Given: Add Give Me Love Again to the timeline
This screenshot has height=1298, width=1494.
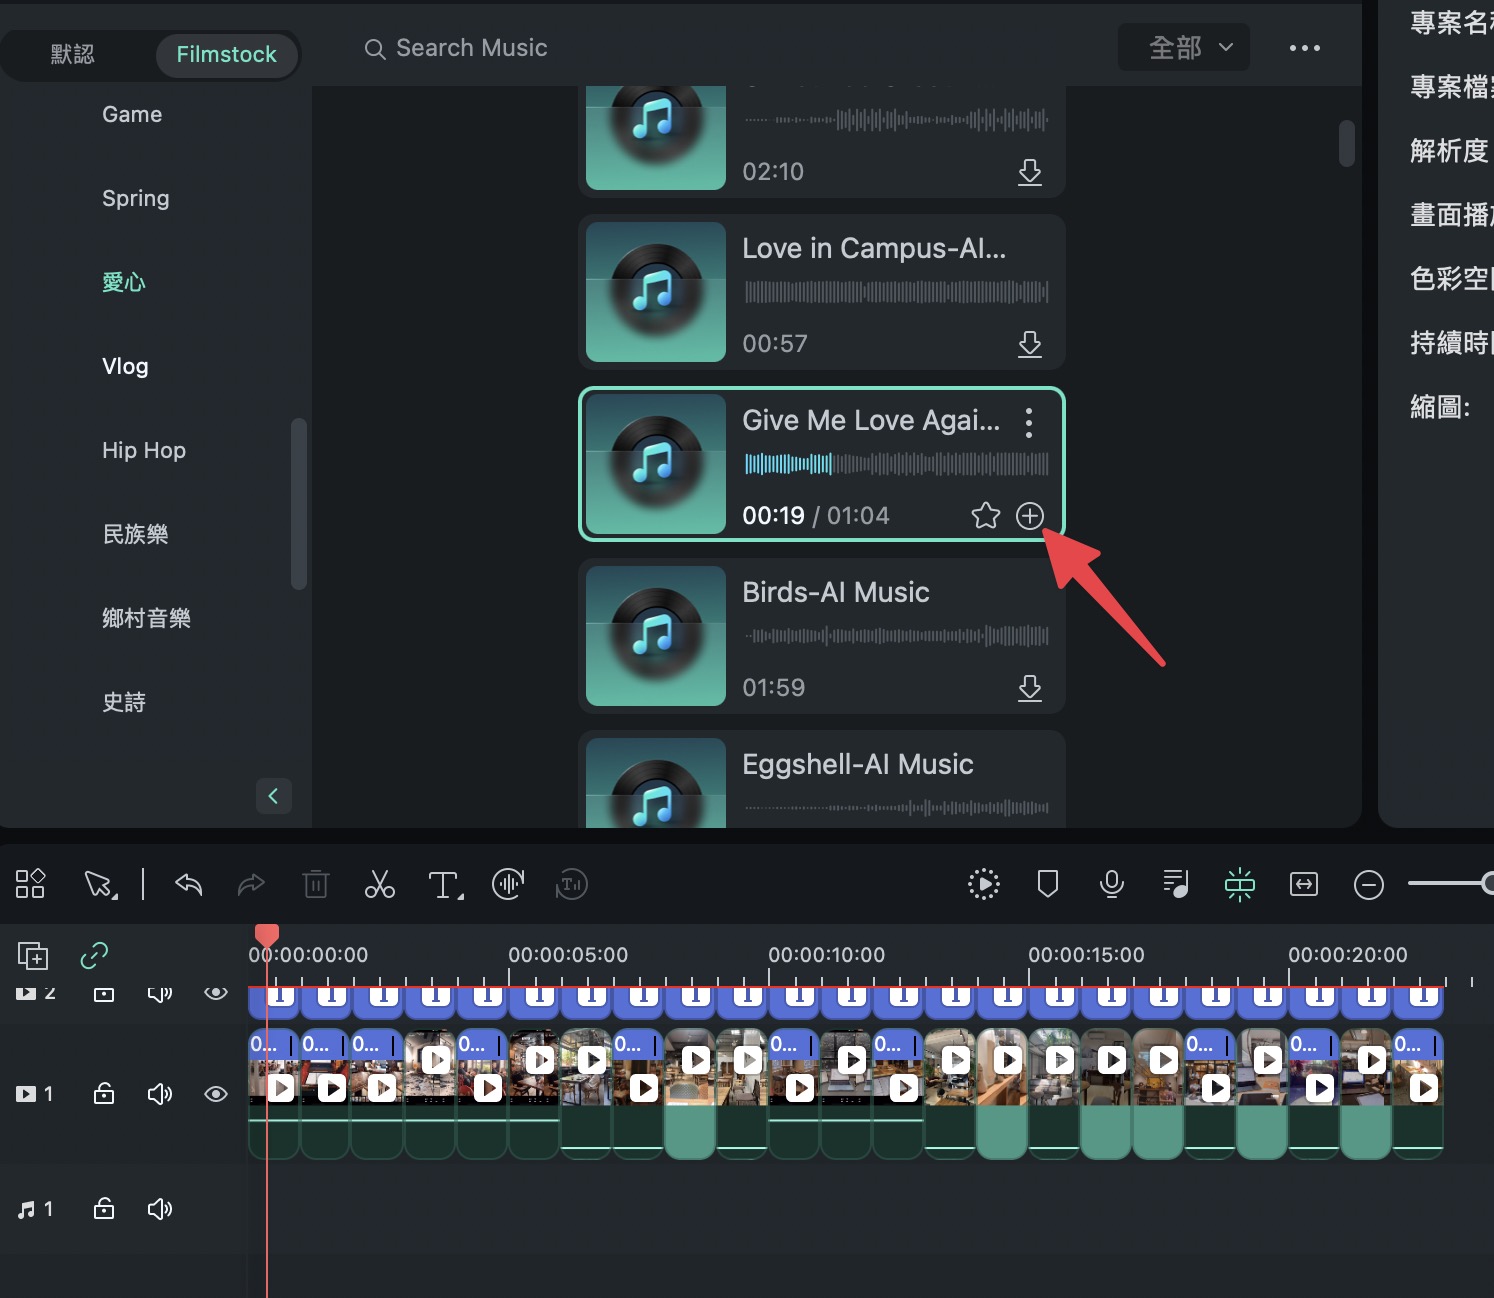Looking at the screenshot, I should (1029, 515).
